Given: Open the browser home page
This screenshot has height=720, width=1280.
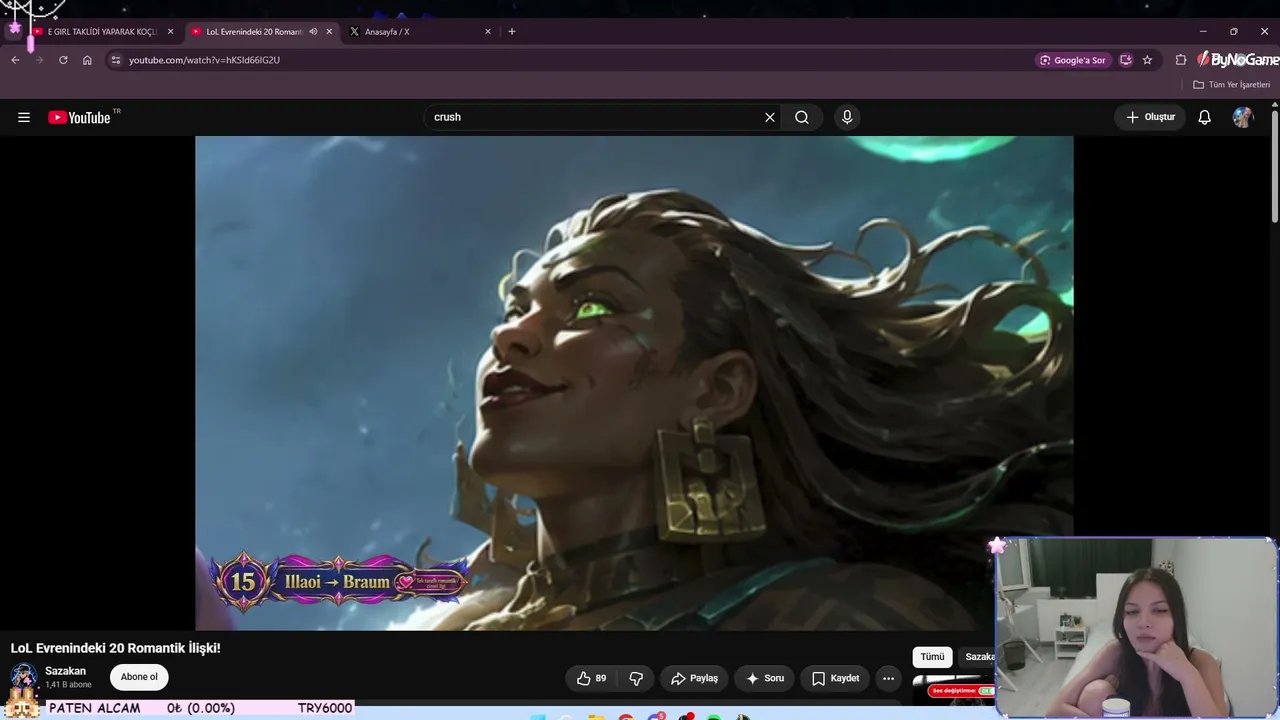Looking at the screenshot, I should click(x=87, y=60).
